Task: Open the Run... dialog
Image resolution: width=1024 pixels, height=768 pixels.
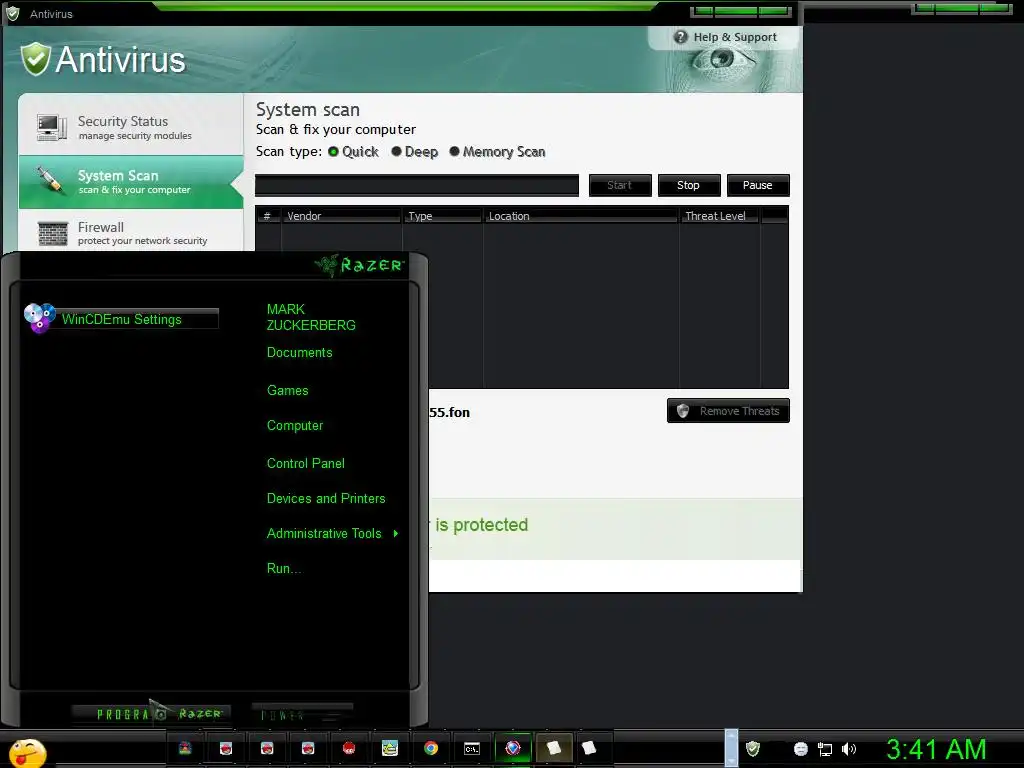Action: coord(283,568)
